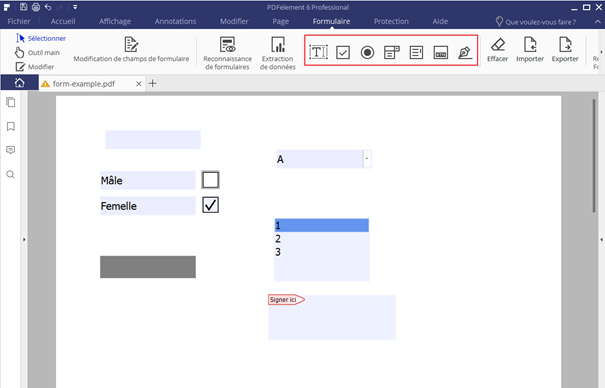
Task: Open the Fichier menu
Action: click(x=19, y=21)
